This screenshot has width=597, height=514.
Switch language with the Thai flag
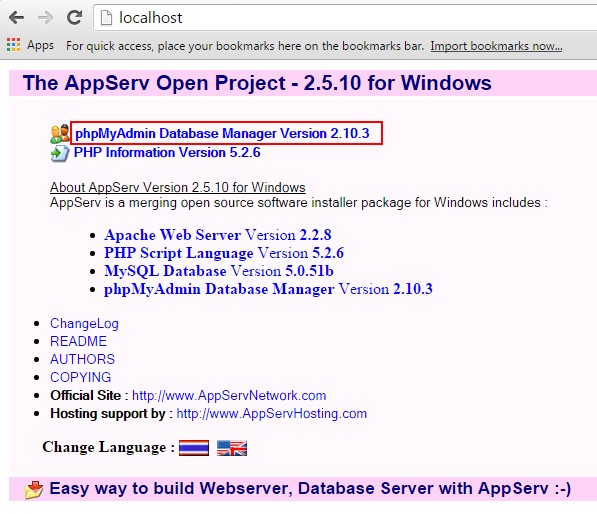(194, 448)
